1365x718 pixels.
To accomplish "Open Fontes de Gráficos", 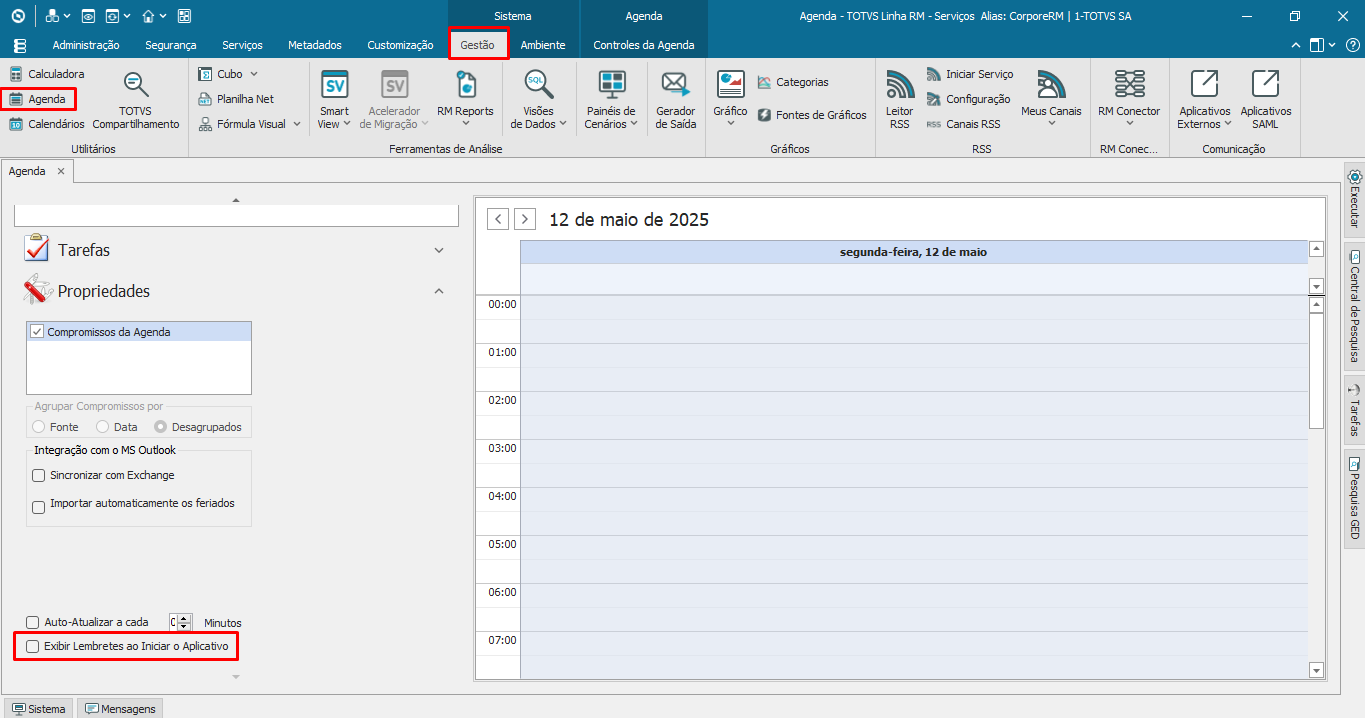I will click(x=811, y=115).
